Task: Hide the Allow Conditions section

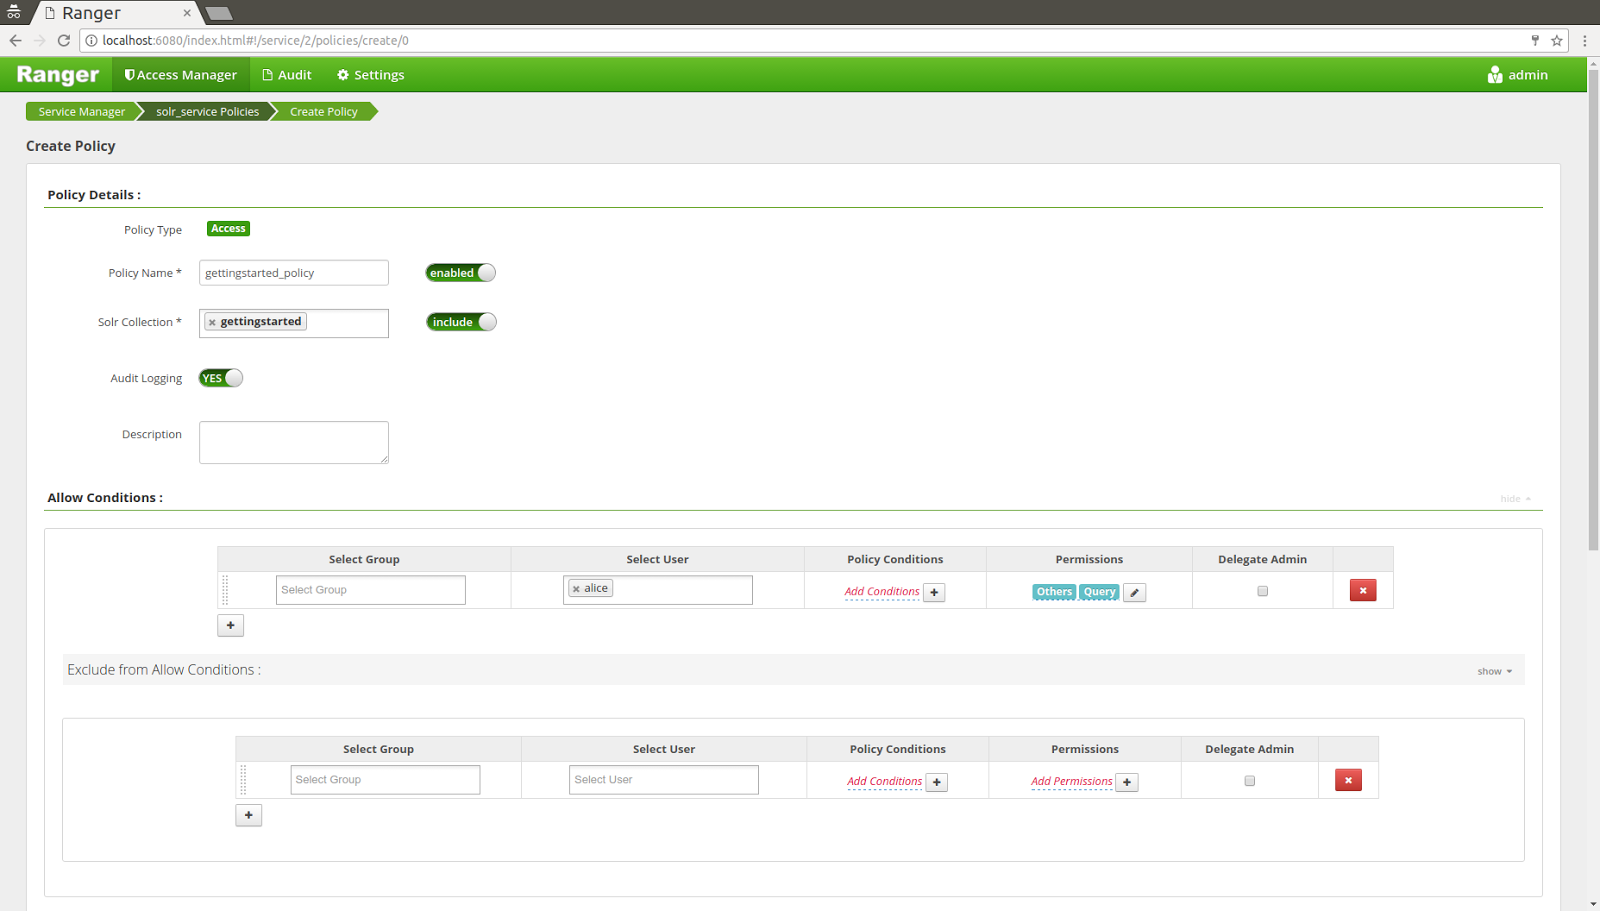Action: (1510, 498)
